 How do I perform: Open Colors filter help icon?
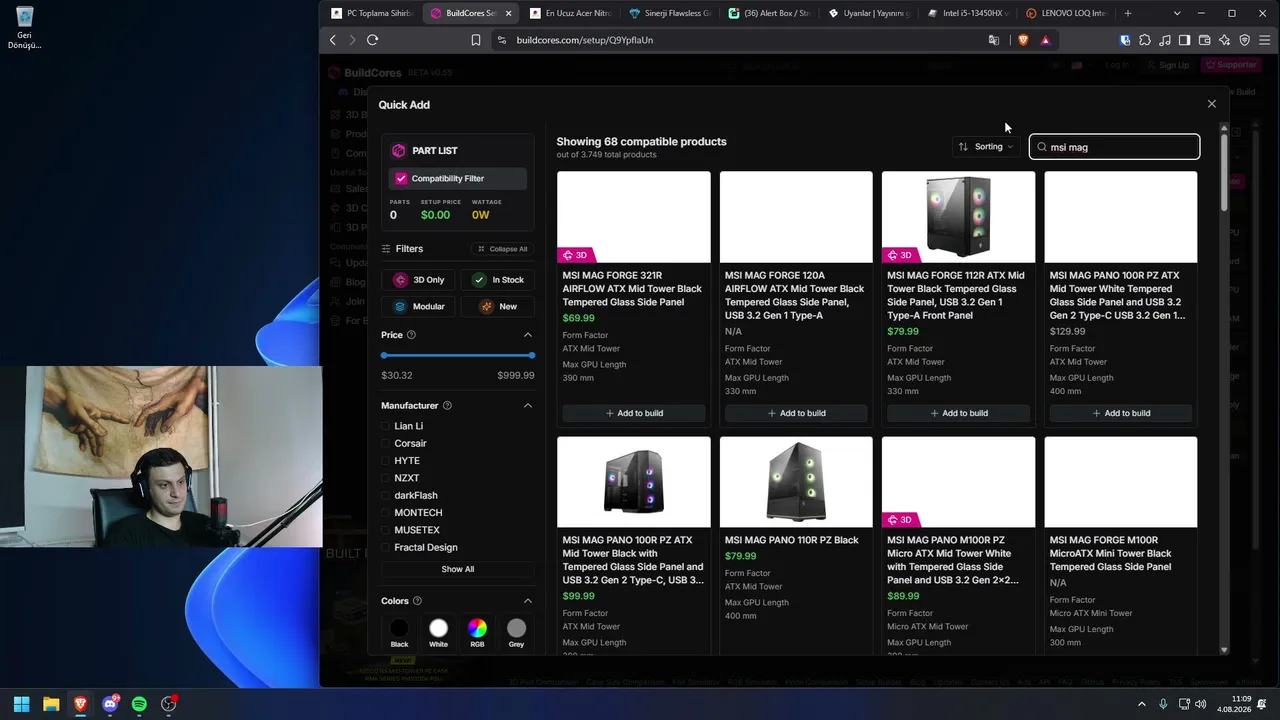(417, 601)
